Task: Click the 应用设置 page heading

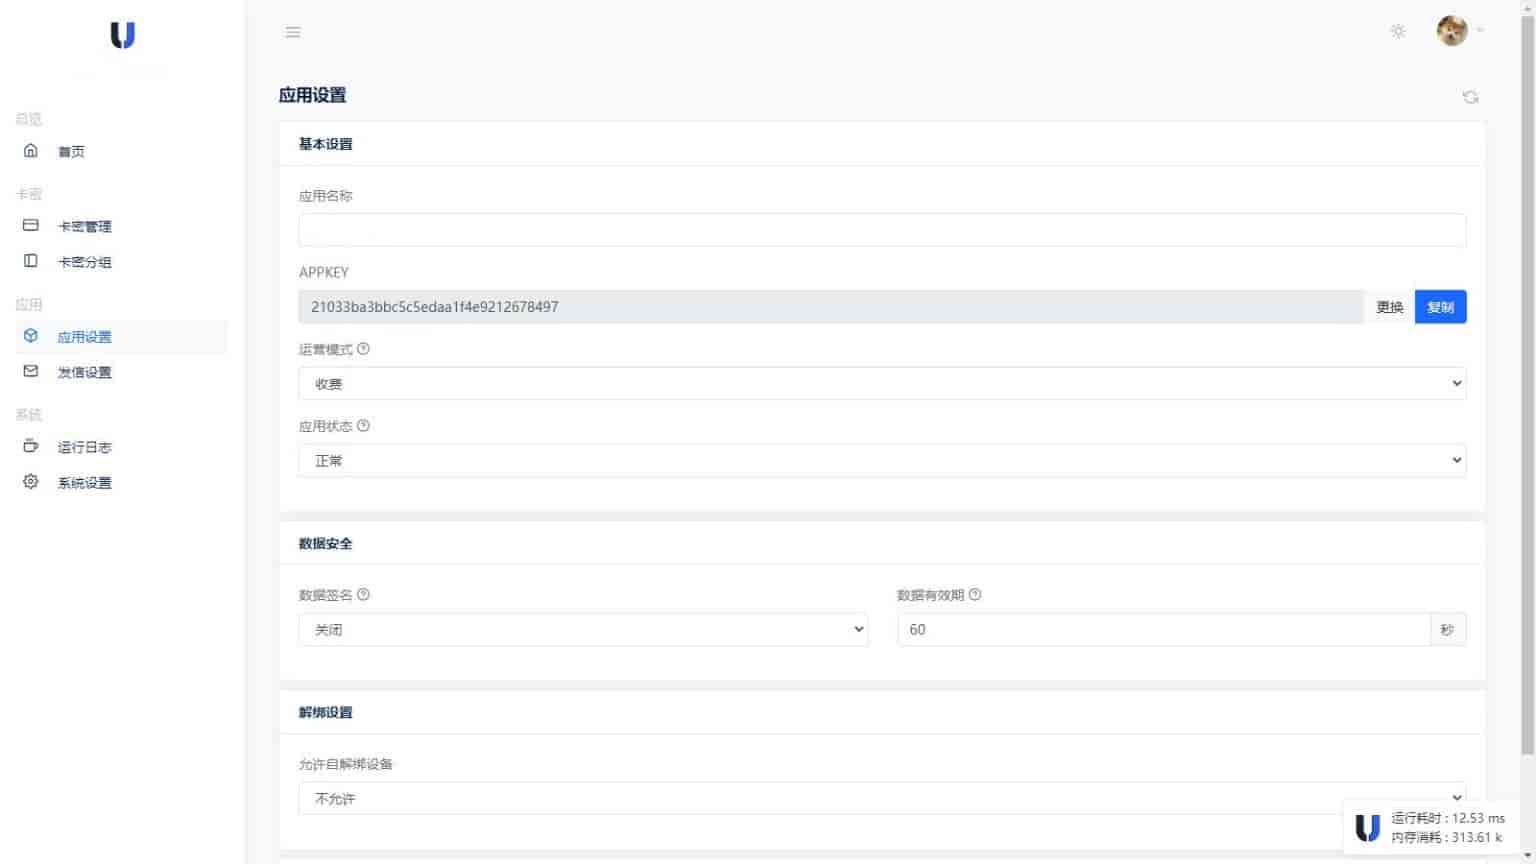Action: pos(312,96)
